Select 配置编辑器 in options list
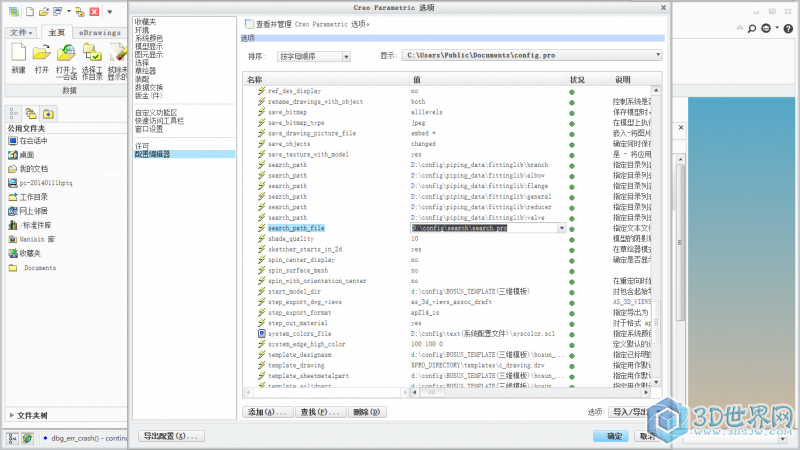 click(x=184, y=154)
